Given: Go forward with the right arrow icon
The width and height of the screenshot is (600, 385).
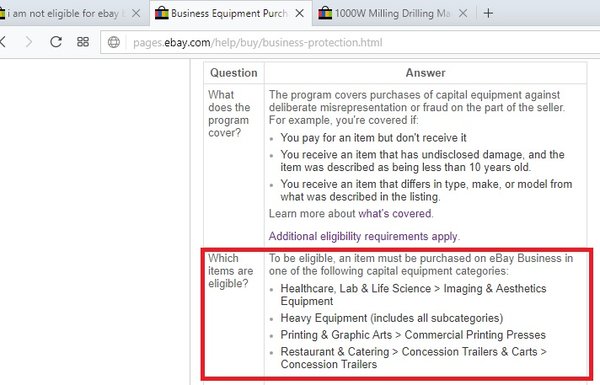Looking at the screenshot, I should coord(29,41).
